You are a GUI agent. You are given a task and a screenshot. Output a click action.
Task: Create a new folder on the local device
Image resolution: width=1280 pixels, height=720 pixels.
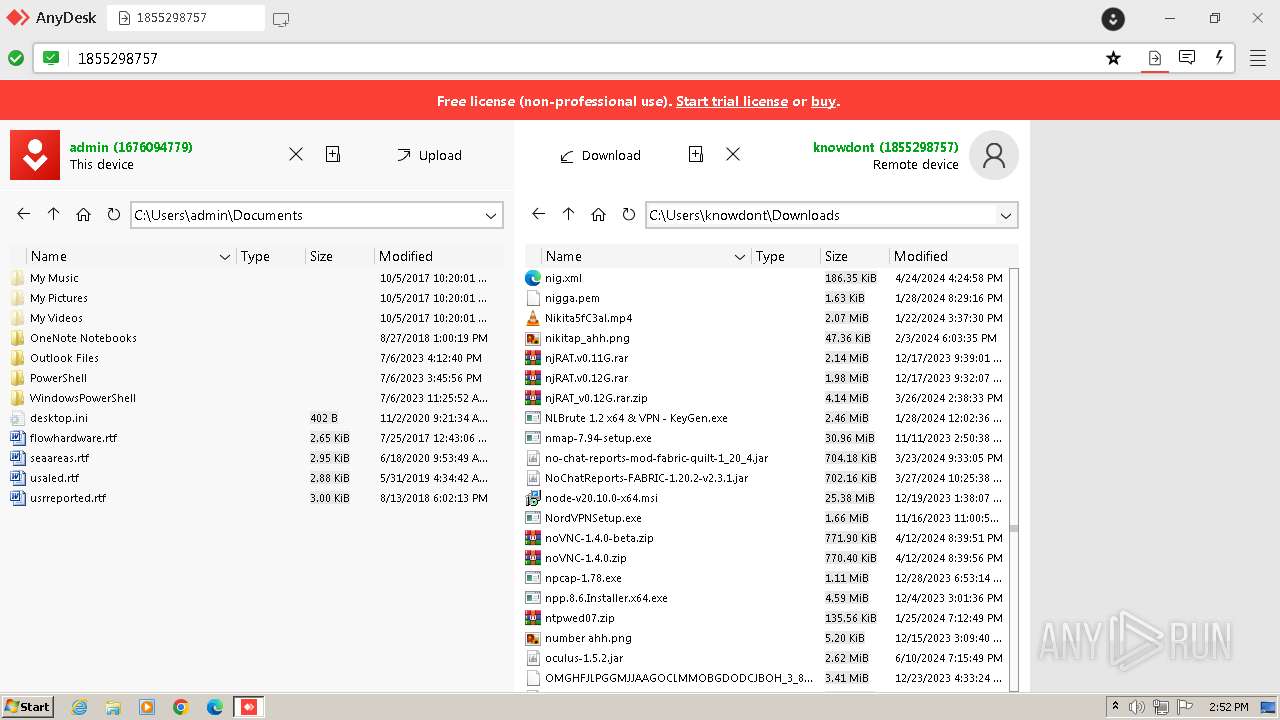pyautogui.click(x=333, y=154)
